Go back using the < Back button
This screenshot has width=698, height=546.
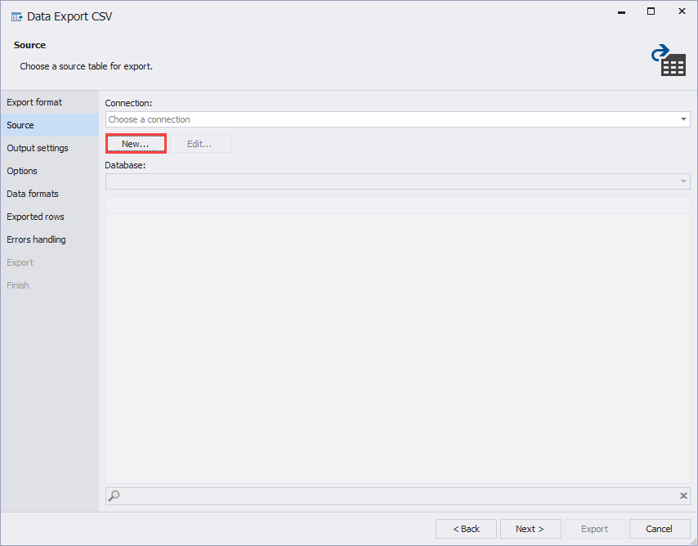466,529
